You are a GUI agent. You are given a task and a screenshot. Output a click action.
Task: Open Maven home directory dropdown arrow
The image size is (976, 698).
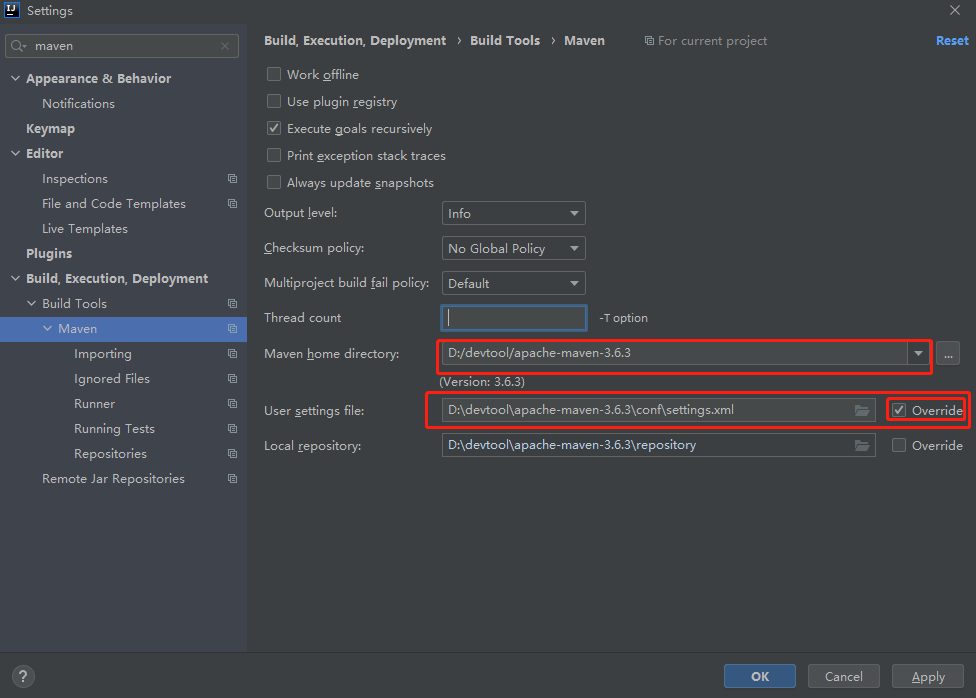[918, 354]
